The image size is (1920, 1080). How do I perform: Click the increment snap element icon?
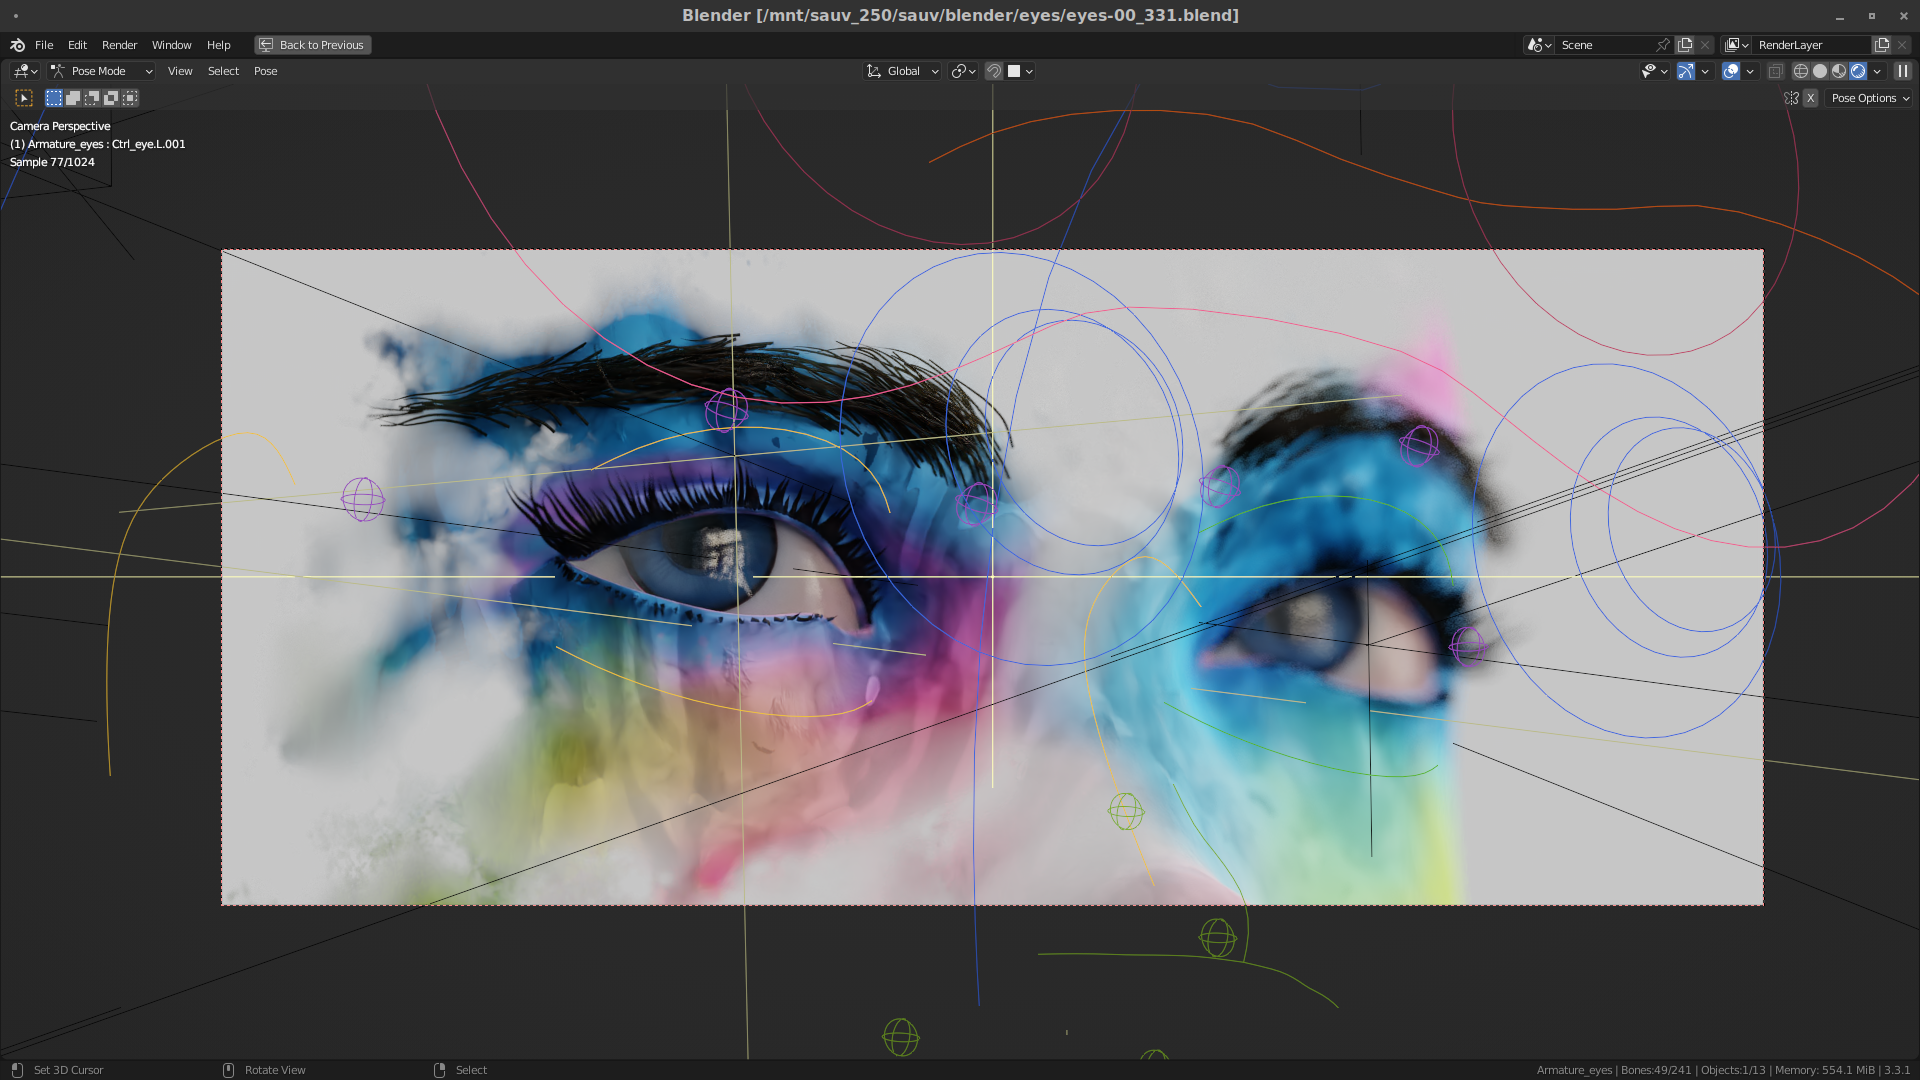coord(1014,71)
